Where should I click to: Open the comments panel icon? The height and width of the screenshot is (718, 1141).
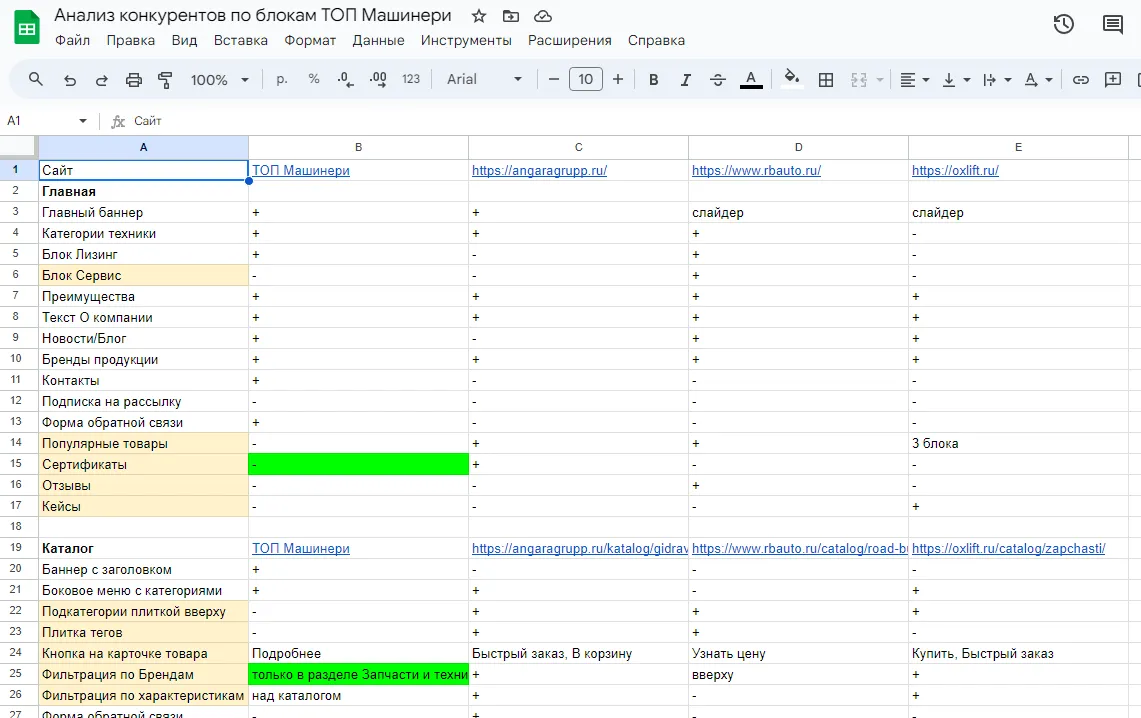pos(1113,24)
